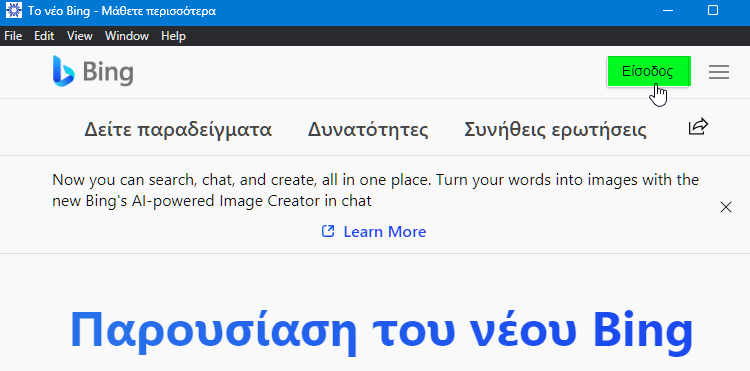Viewport: 750px width, 371px height.
Task: Click the Image Creator announcement text
Action: 375,190
